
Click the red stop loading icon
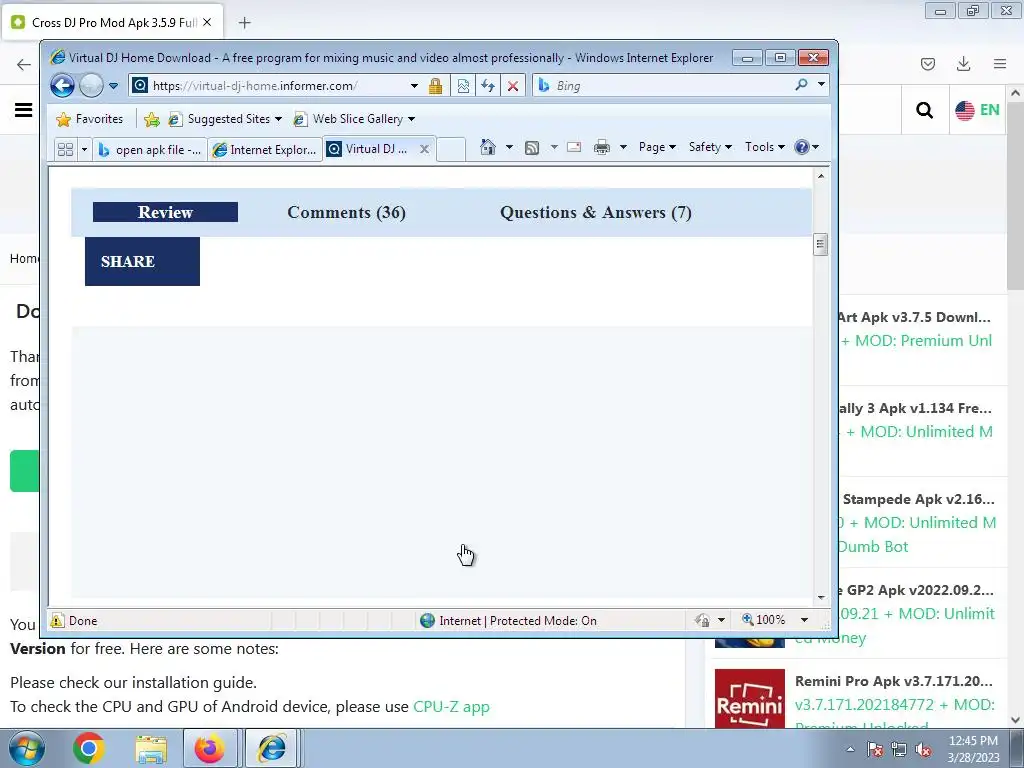(513, 86)
